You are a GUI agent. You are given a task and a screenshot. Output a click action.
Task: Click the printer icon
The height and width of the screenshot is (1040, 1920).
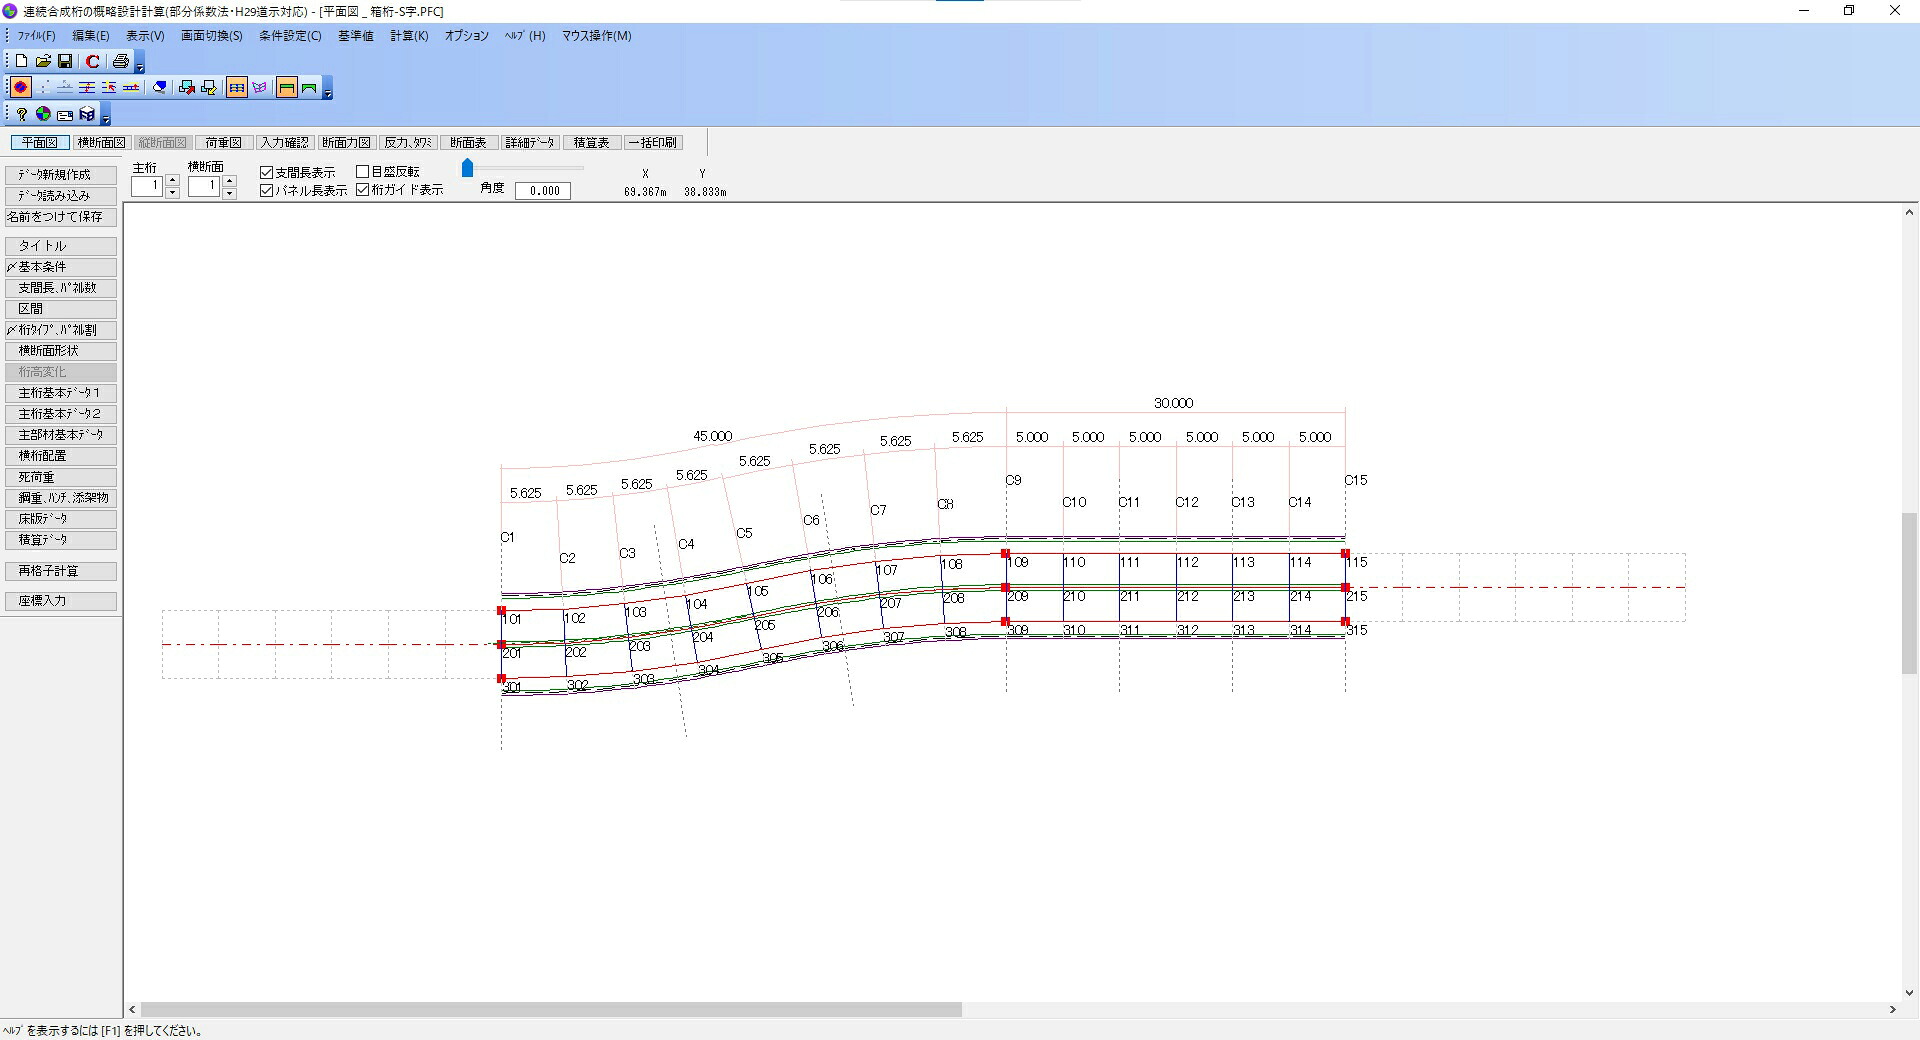point(121,61)
